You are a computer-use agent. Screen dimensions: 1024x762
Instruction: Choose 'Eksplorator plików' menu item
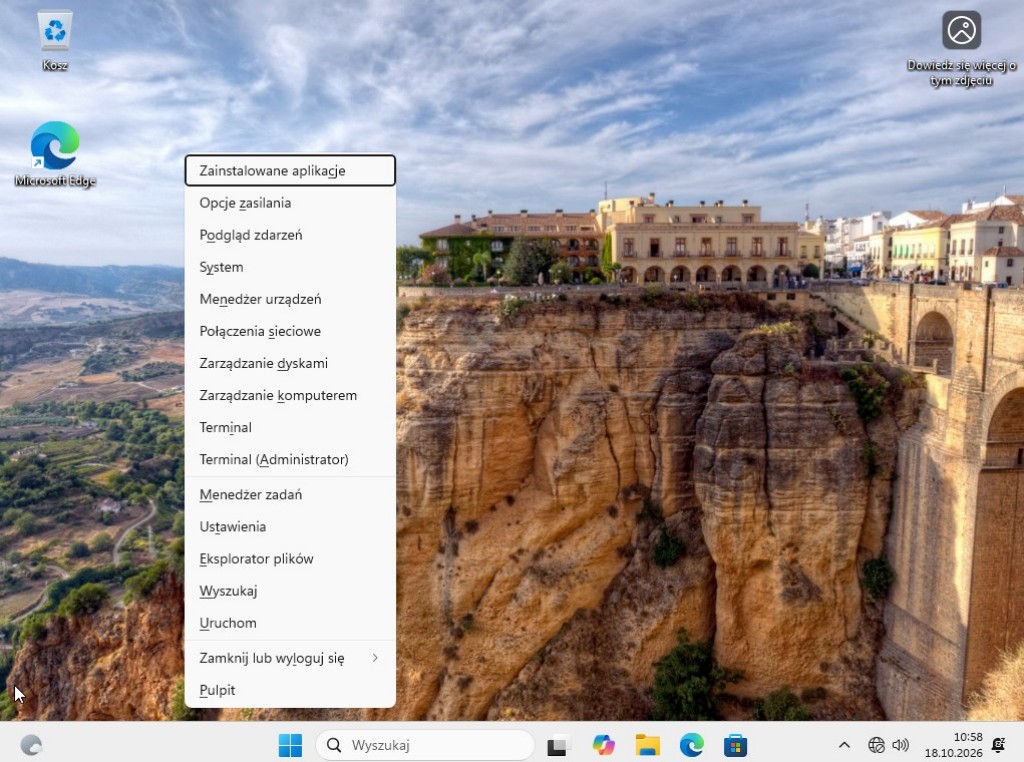coord(290,558)
